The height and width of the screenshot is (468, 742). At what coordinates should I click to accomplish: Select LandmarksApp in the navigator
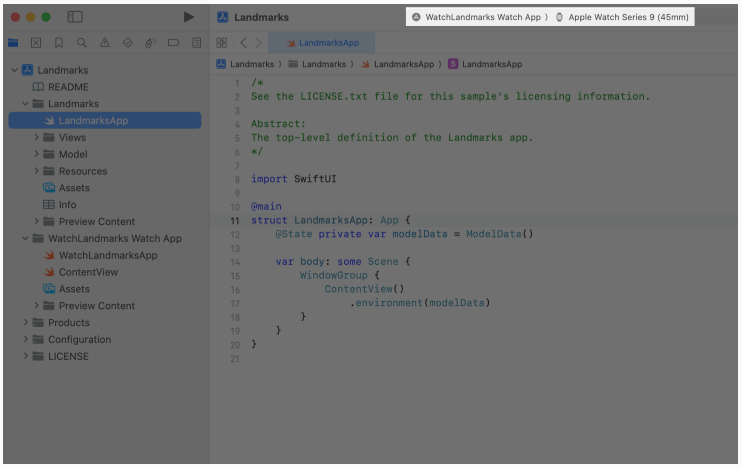coord(105,120)
